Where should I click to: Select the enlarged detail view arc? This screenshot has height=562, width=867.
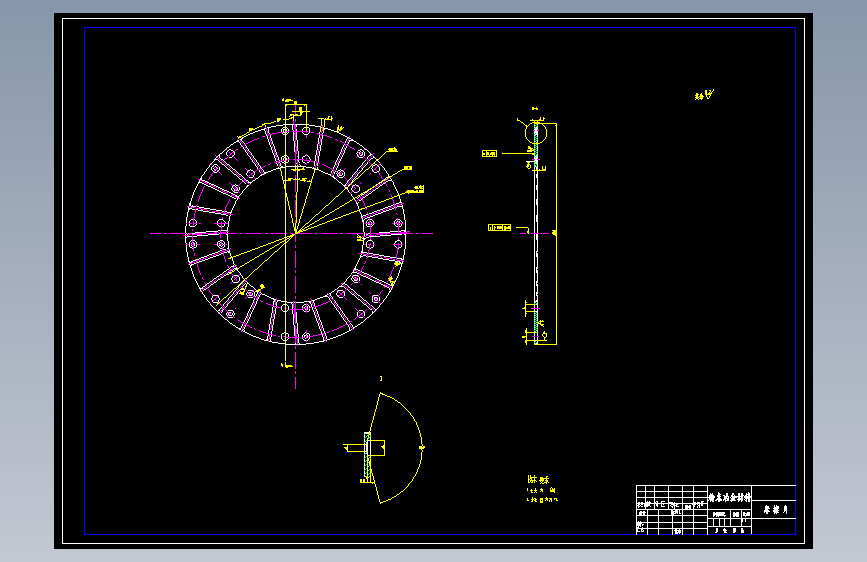click(400, 448)
